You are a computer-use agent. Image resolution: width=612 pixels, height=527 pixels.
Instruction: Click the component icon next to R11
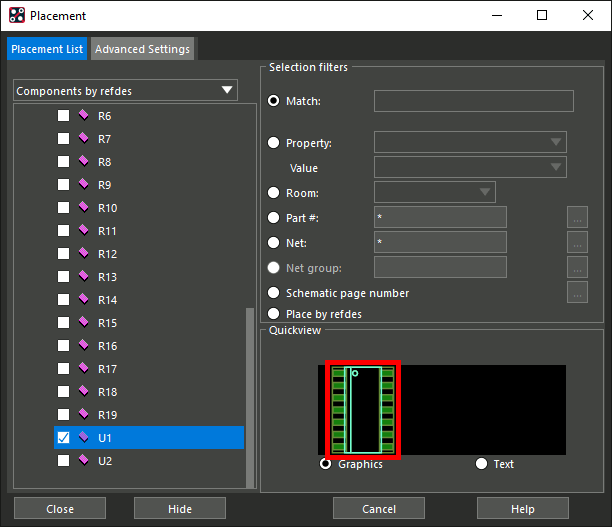point(83,230)
